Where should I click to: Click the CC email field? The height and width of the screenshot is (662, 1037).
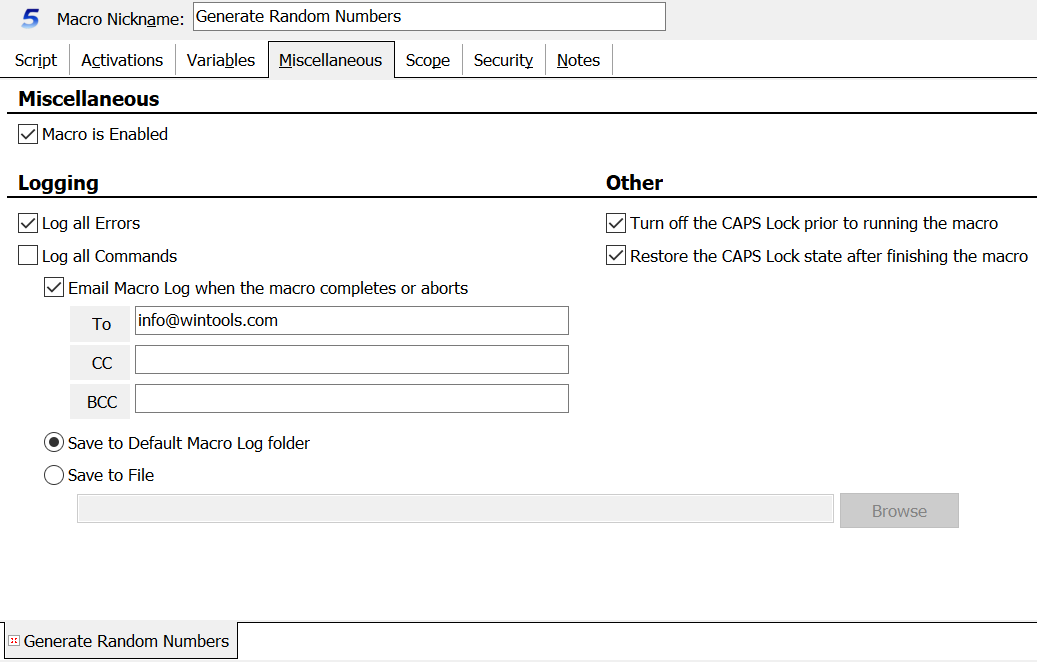point(351,360)
